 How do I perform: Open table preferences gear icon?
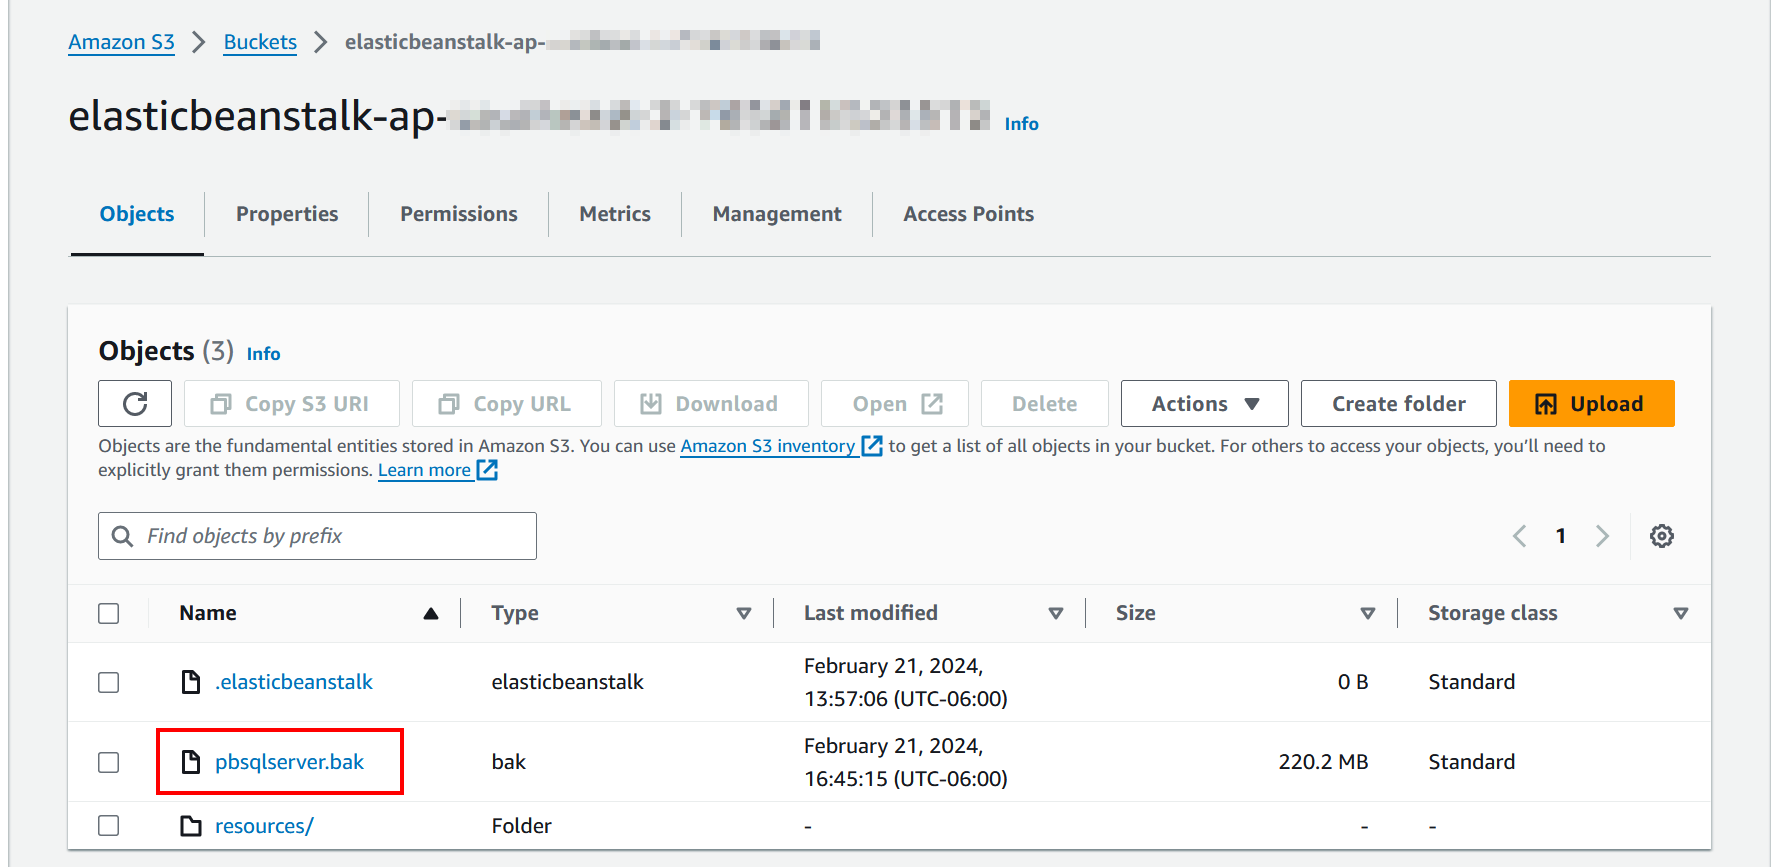[x=1661, y=536]
